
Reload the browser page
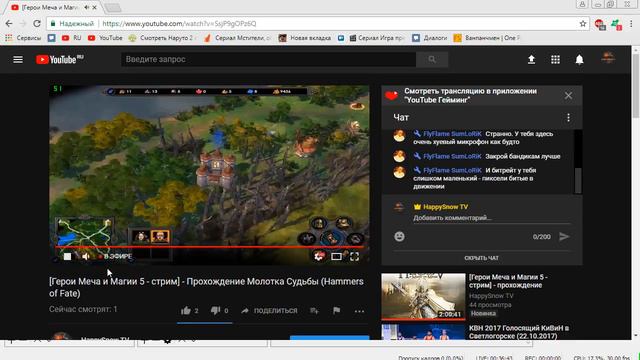37,24
